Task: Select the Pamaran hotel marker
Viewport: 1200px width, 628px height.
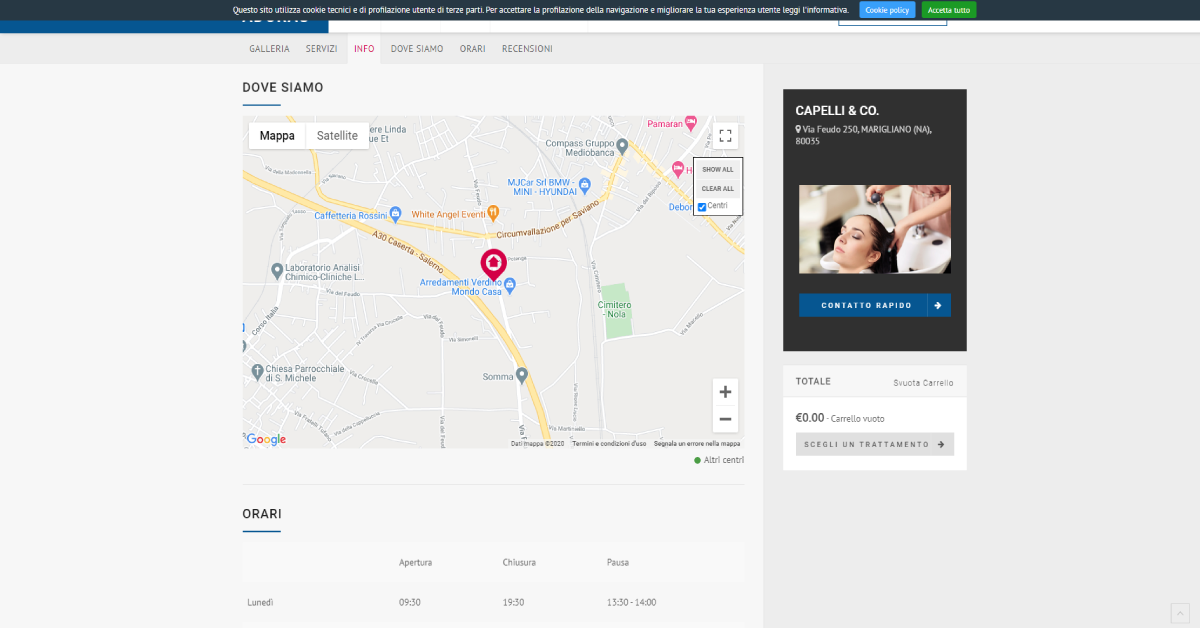Action: pyautogui.click(x=690, y=124)
